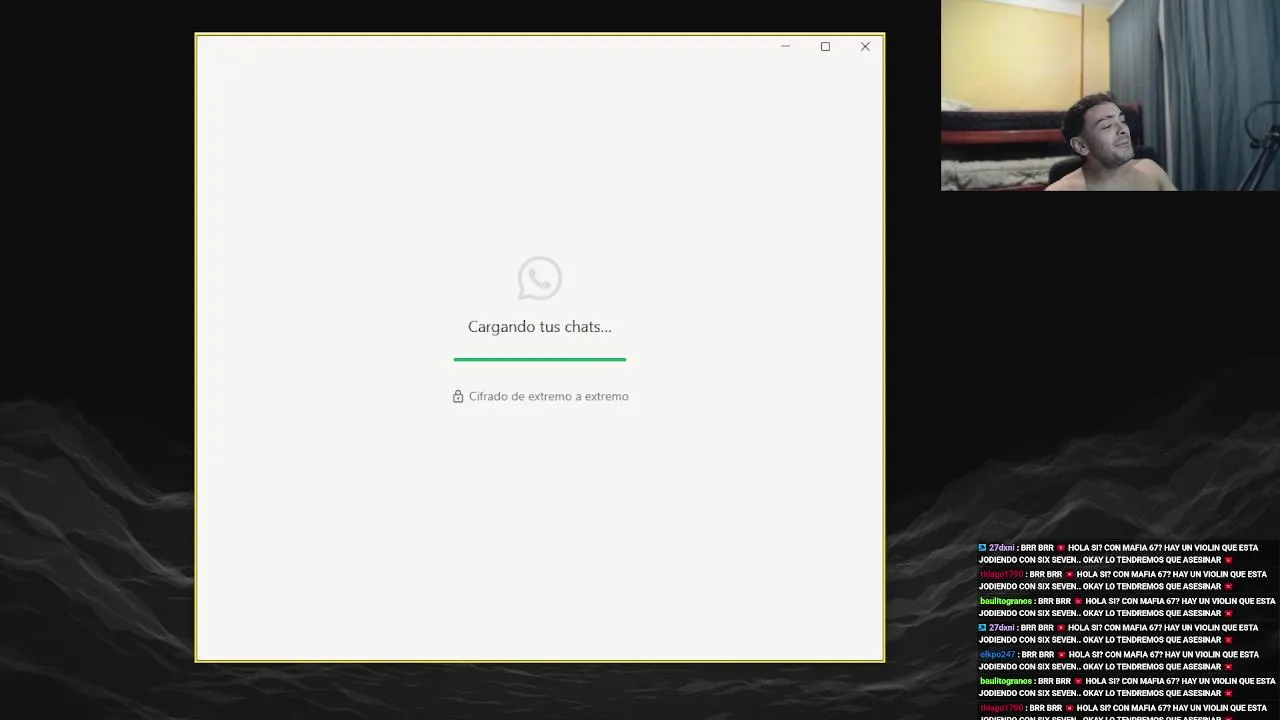Image resolution: width=1280 pixels, height=720 pixels.
Task: Close the WhatsApp window
Action: tap(865, 46)
